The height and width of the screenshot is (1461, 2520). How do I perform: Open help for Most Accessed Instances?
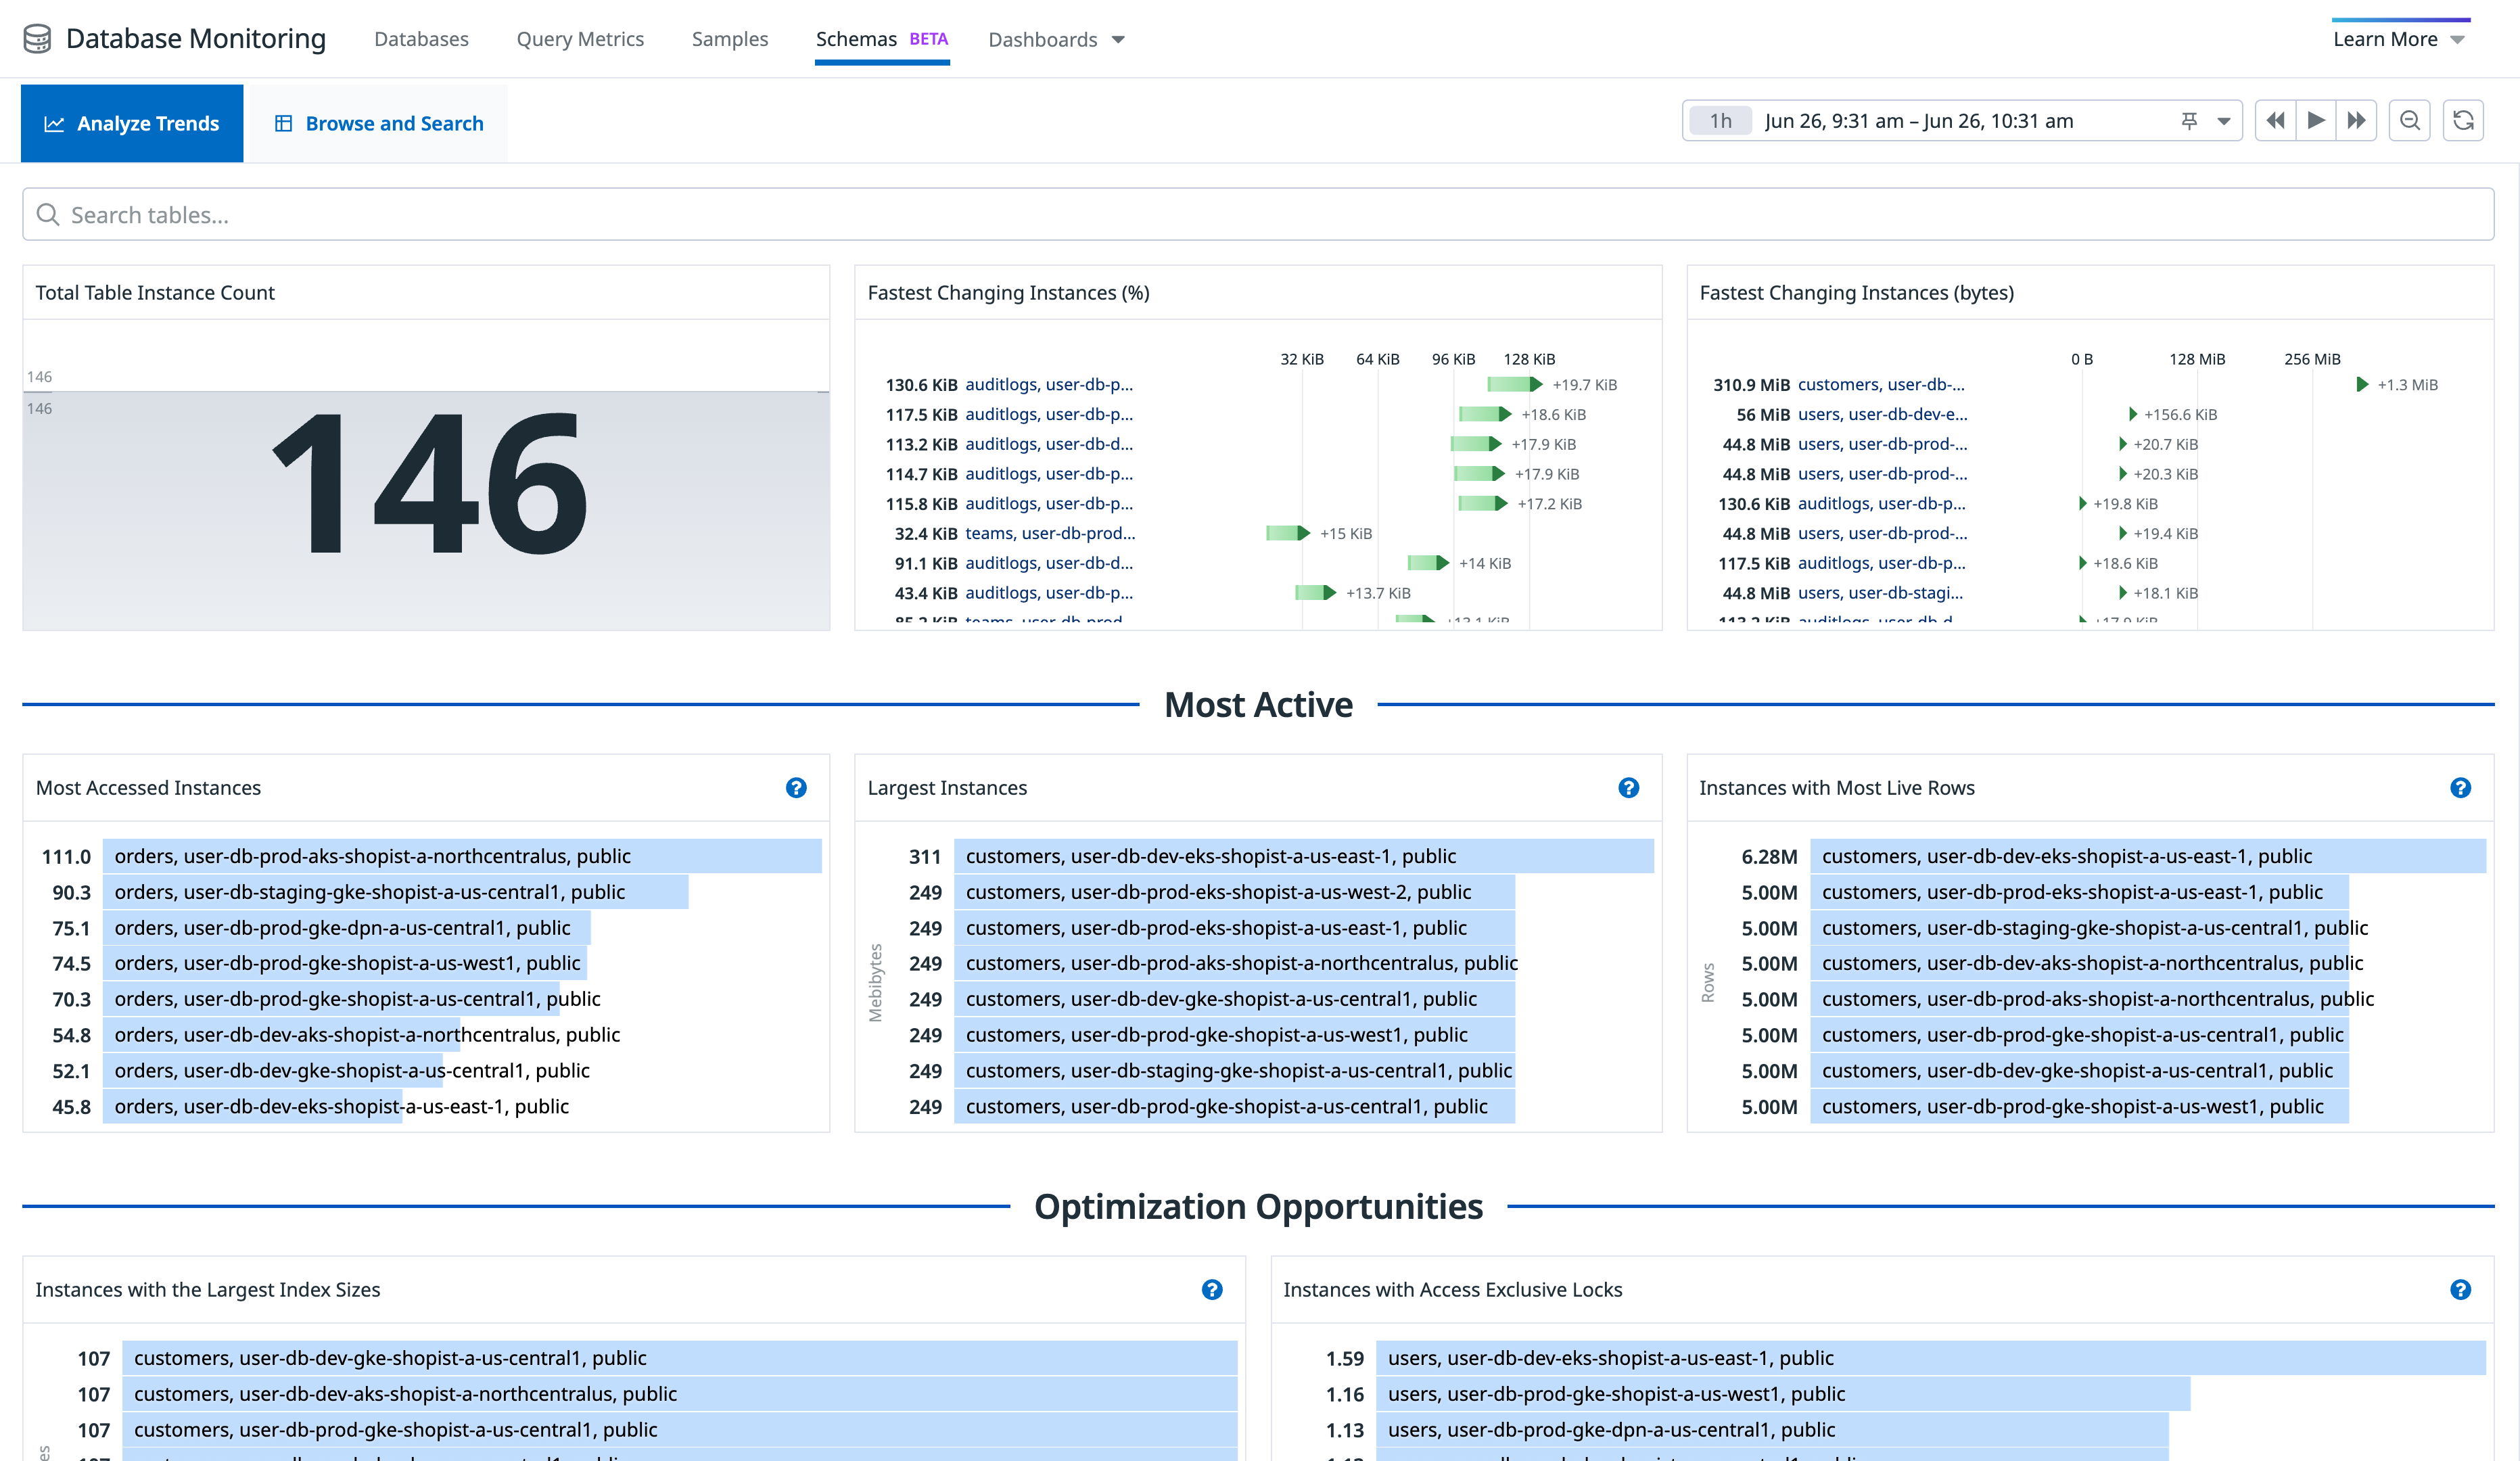click(796, 788)
